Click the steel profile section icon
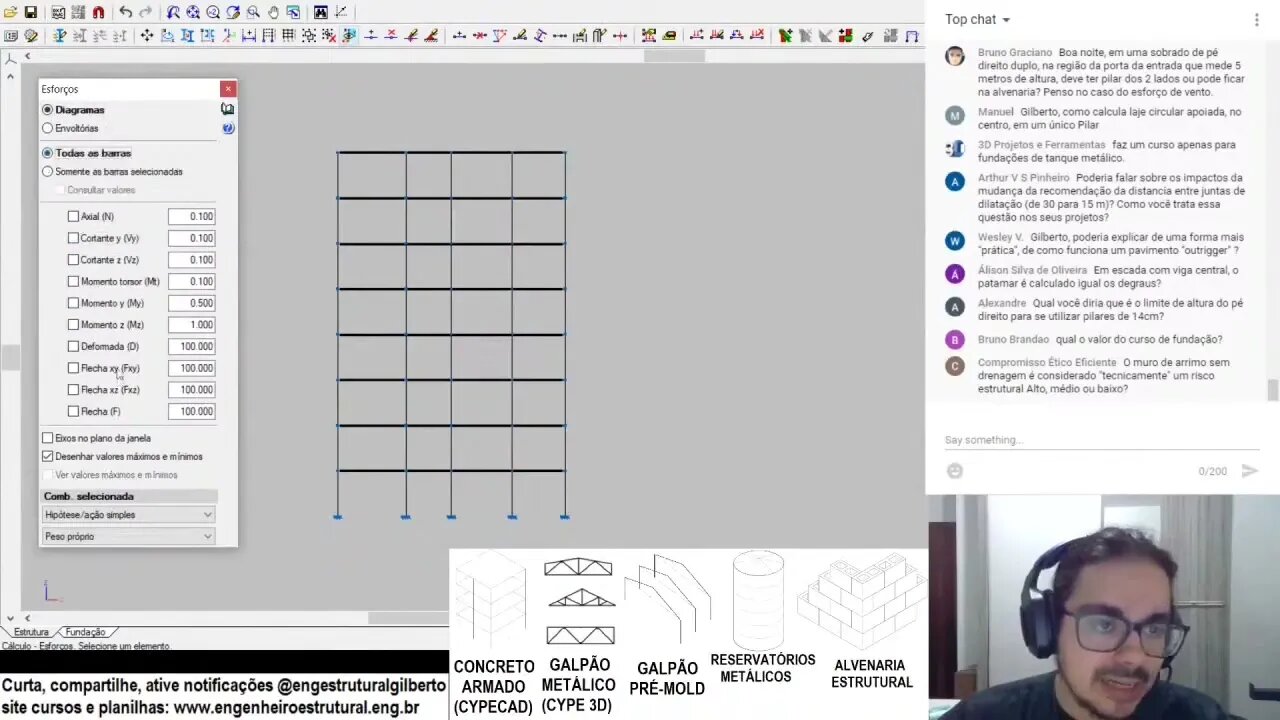1280x720 pixels. (x=60, y=36)
